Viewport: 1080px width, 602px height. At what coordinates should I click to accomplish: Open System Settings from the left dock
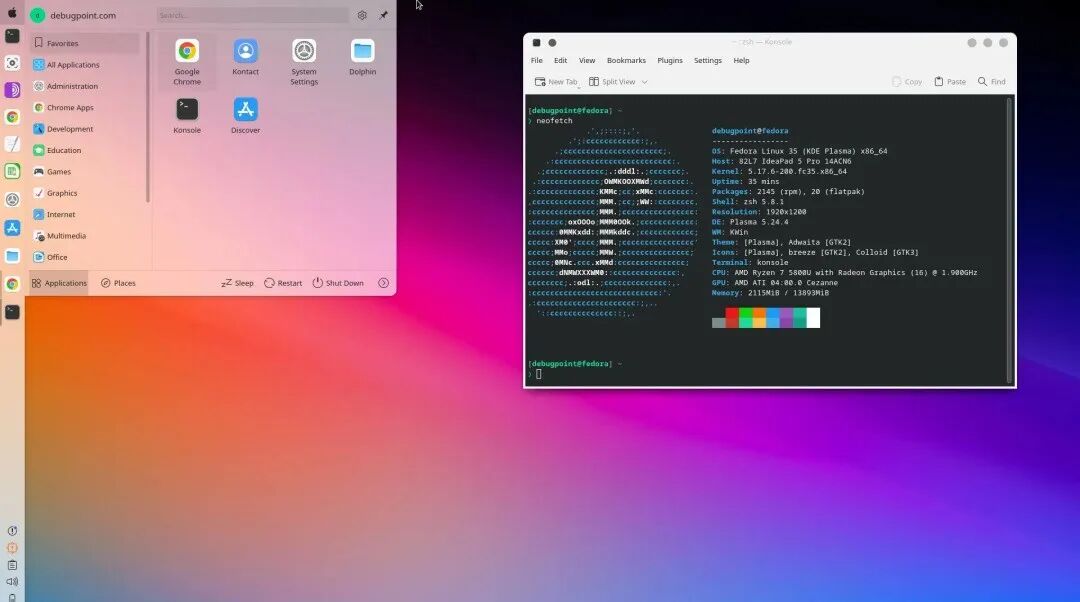pos(12,200)
